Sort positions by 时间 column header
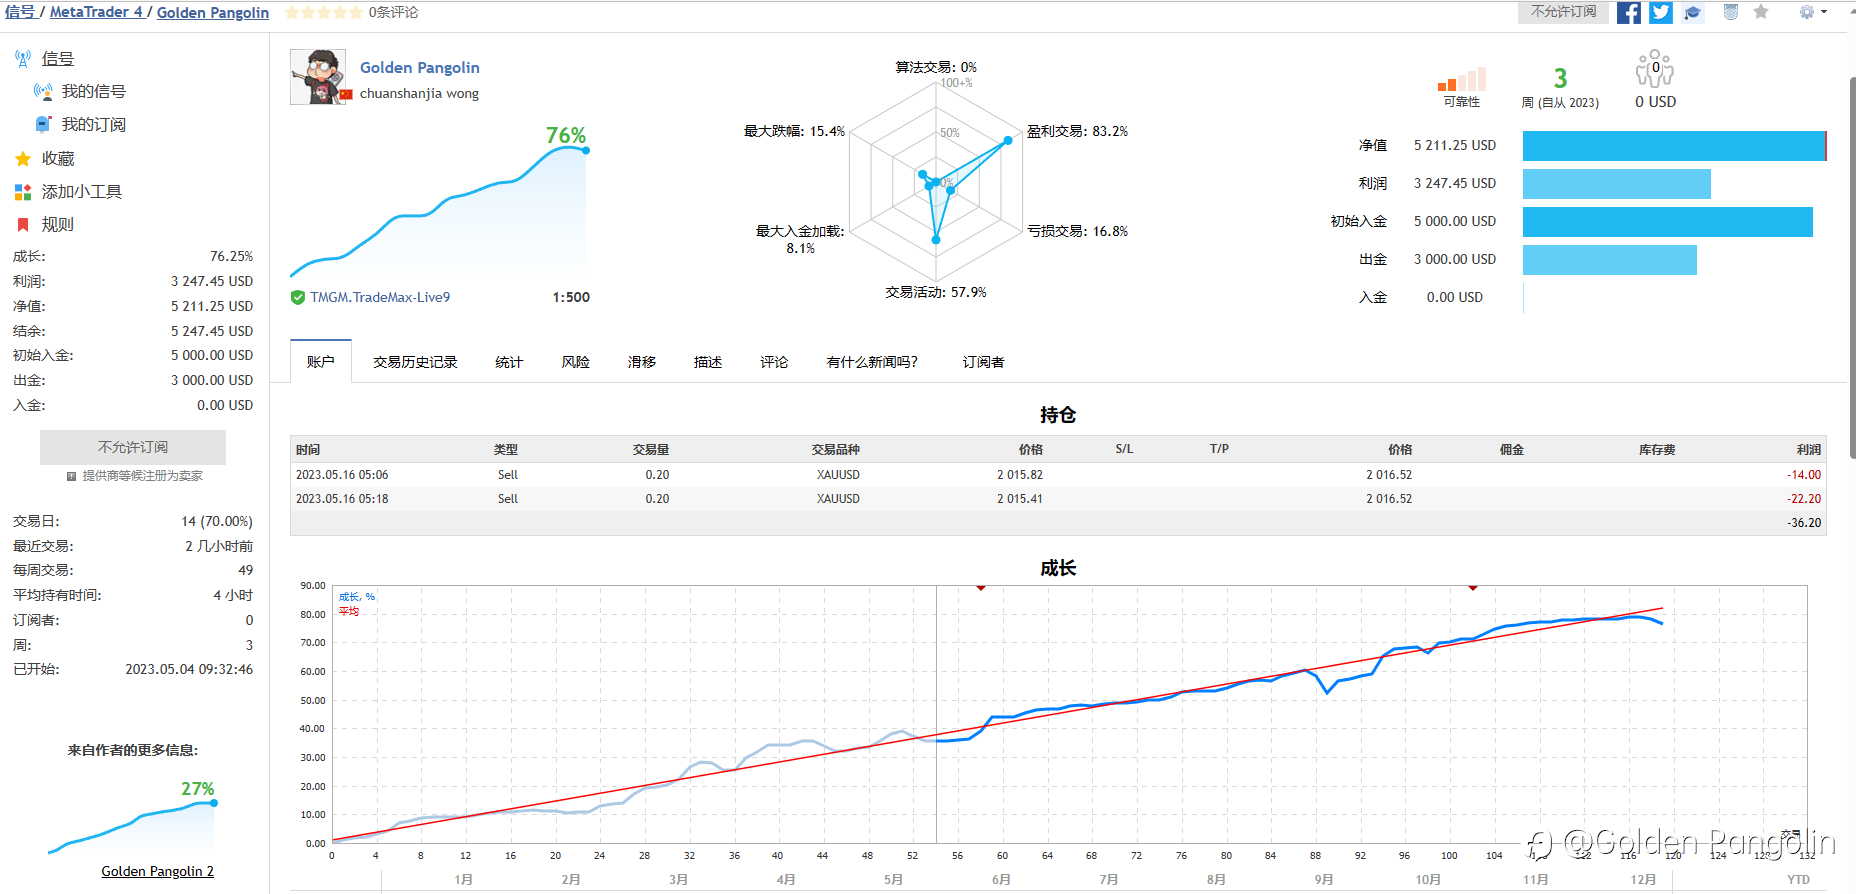Image resolution: width=1856 pixels, height=894 pixels. (x=308, y=450)
